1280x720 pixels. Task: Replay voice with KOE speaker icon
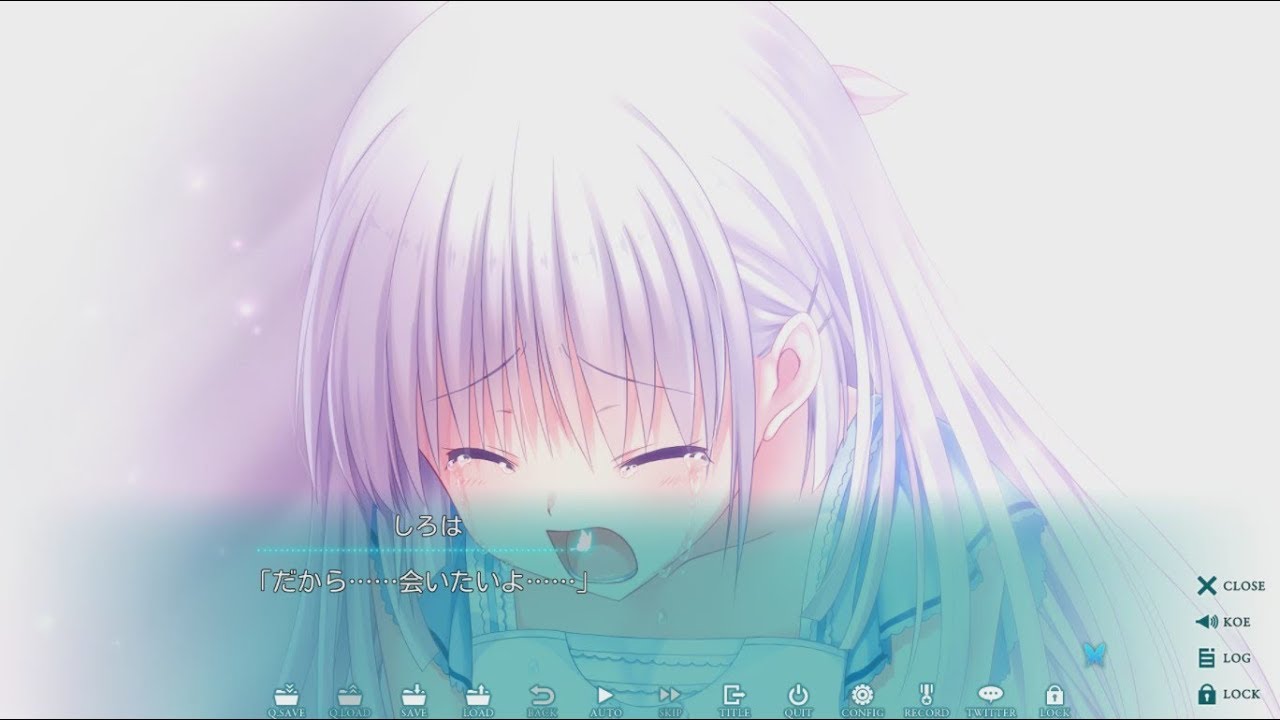1223,622
